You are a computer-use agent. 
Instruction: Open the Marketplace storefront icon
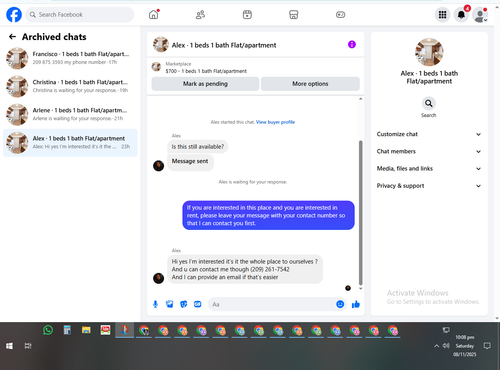pos(294,15)
